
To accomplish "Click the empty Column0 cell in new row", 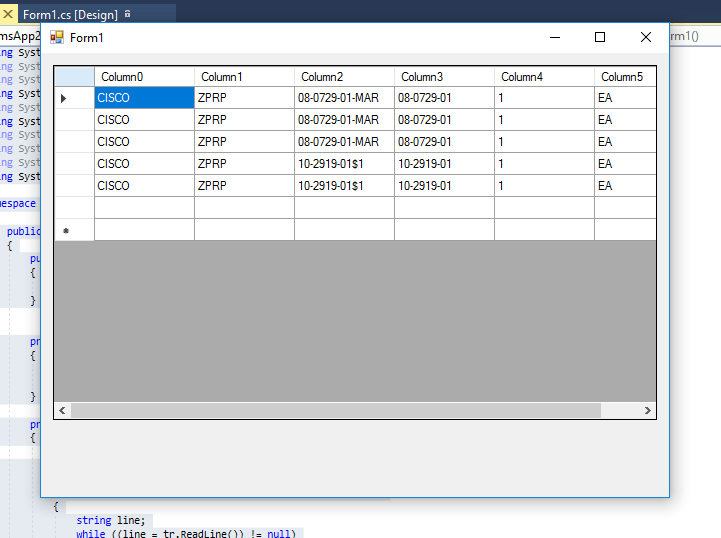I will click(144, 230).
